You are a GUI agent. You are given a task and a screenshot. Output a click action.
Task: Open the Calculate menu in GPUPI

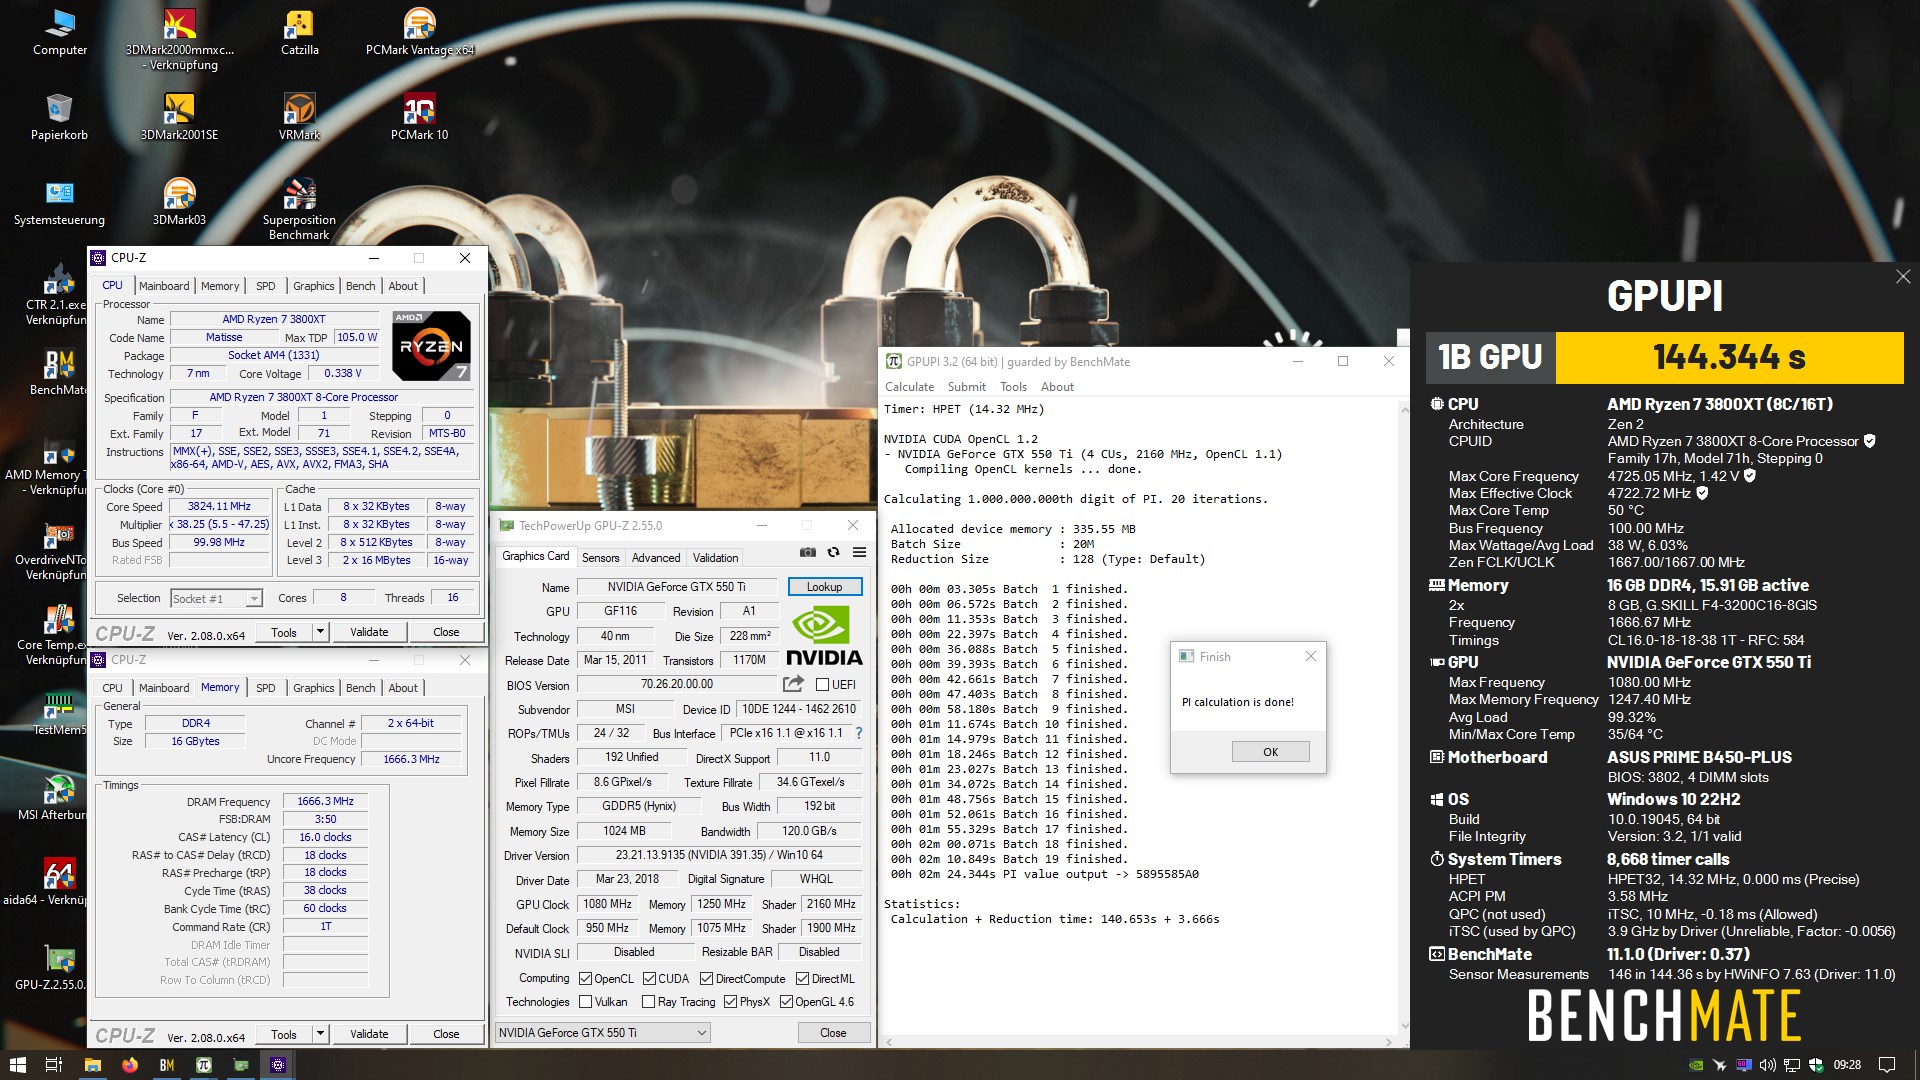pos(909,387)
